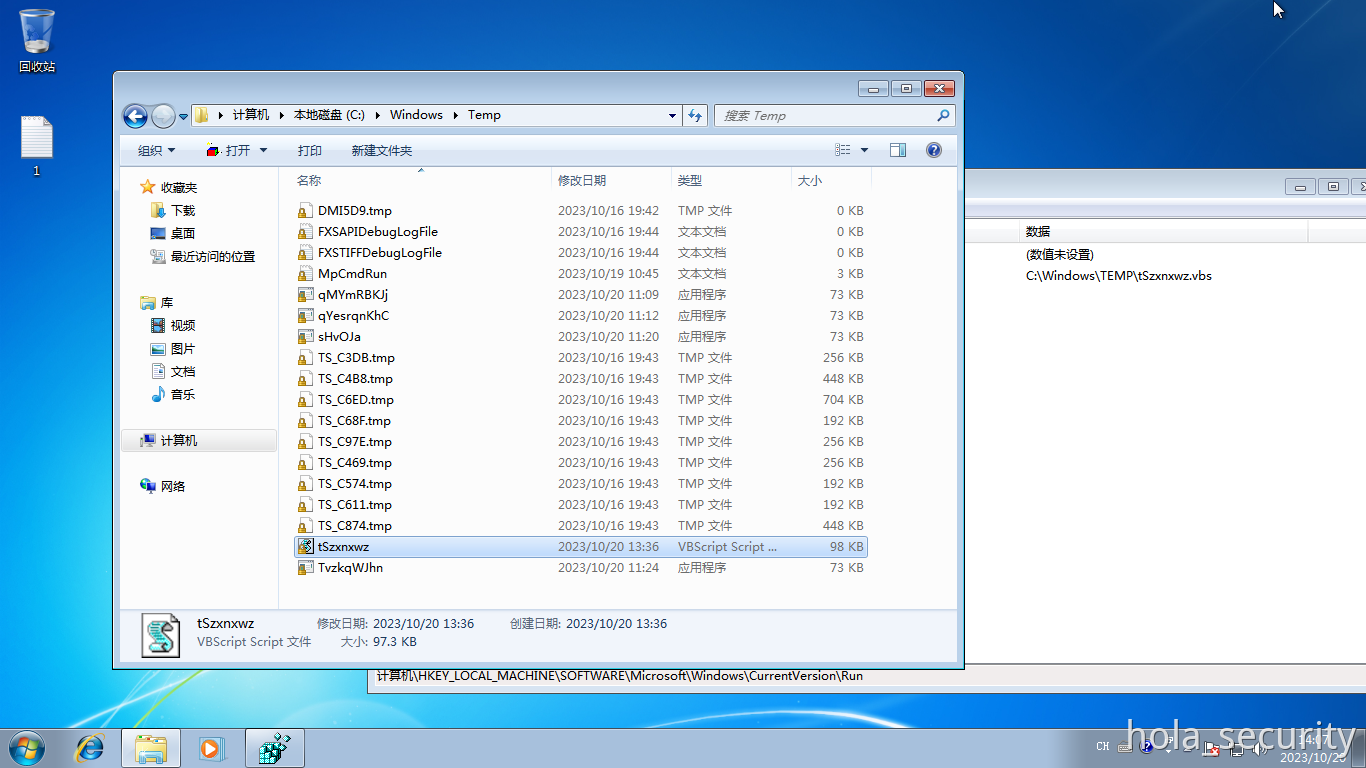This screenshot has height=768, width=1366.
Task: Click 新建文件夹 to create a new folder
Action: (382, 149)
